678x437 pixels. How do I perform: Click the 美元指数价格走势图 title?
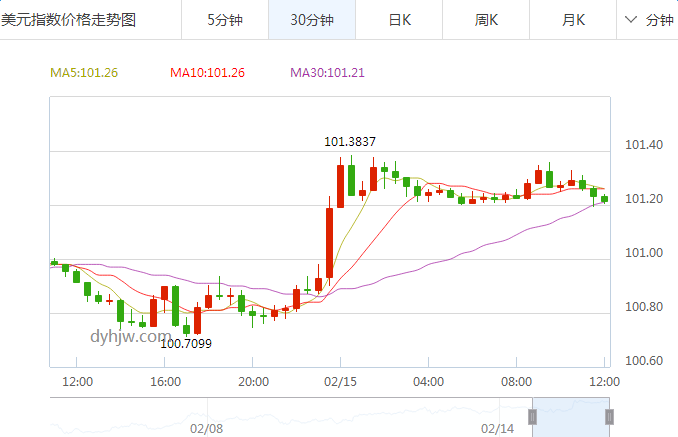click(68, 20)
